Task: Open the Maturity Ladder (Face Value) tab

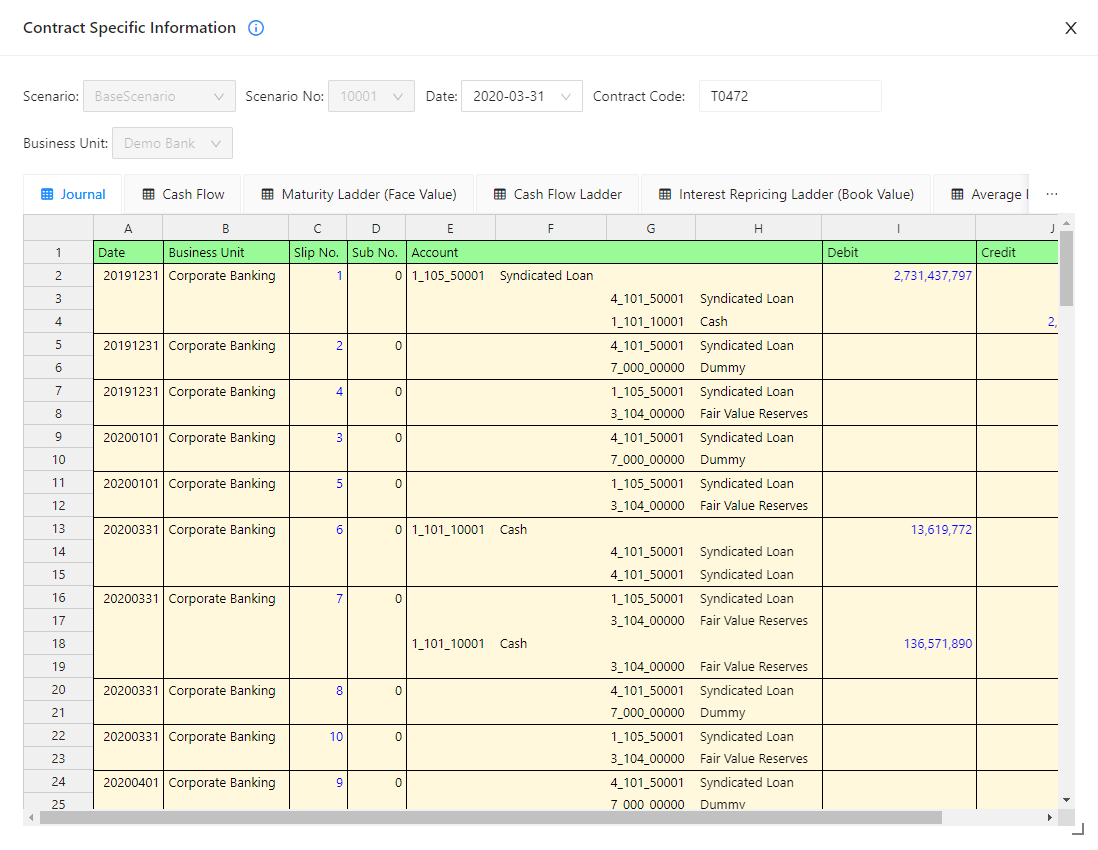Action: (x=358, y=194)
